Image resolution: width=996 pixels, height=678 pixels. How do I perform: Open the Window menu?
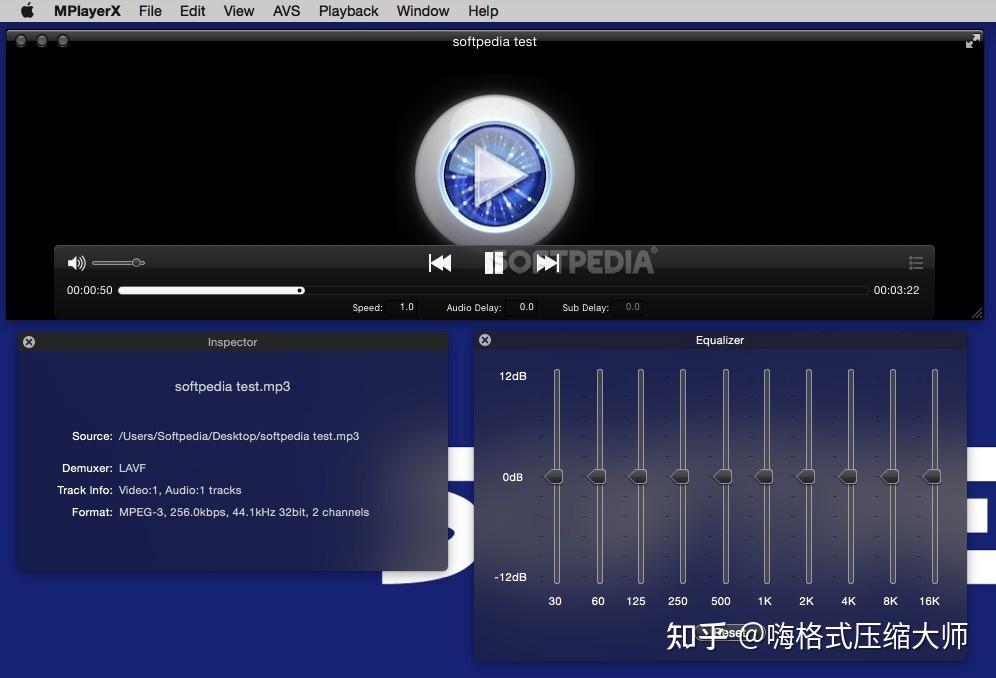tap(422, 11)
